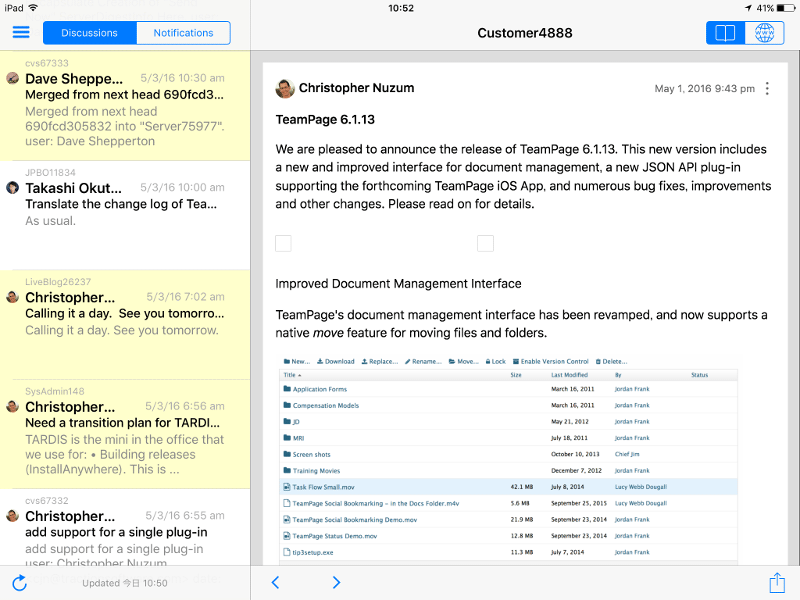Screen dimensions: 800x600
Task: Click Delete... in the document toolbar screenshot
Action: [x=611, y=361]
